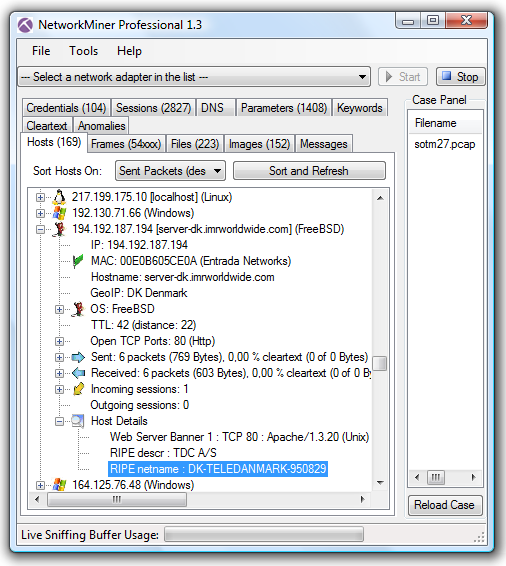This screenshot has height=566, width=506.
Task: Expand the Received packets node
Action: click(x=60, y=373)
